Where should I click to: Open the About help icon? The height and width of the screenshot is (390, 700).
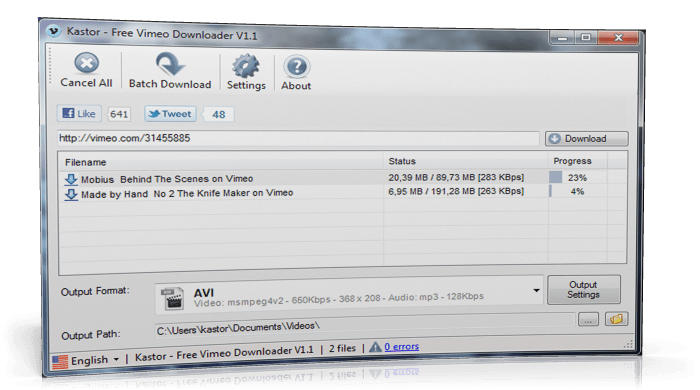pyautogui.click(x=296, y=67)
